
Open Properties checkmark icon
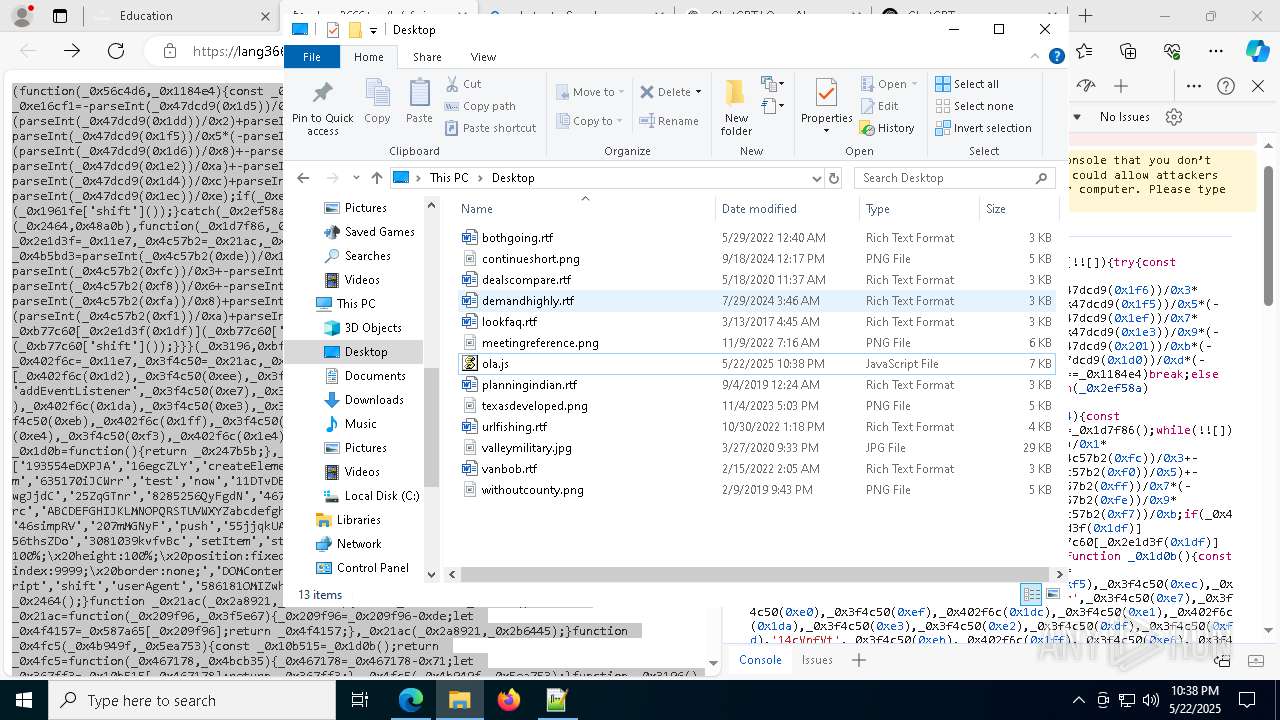click(826, 95)
